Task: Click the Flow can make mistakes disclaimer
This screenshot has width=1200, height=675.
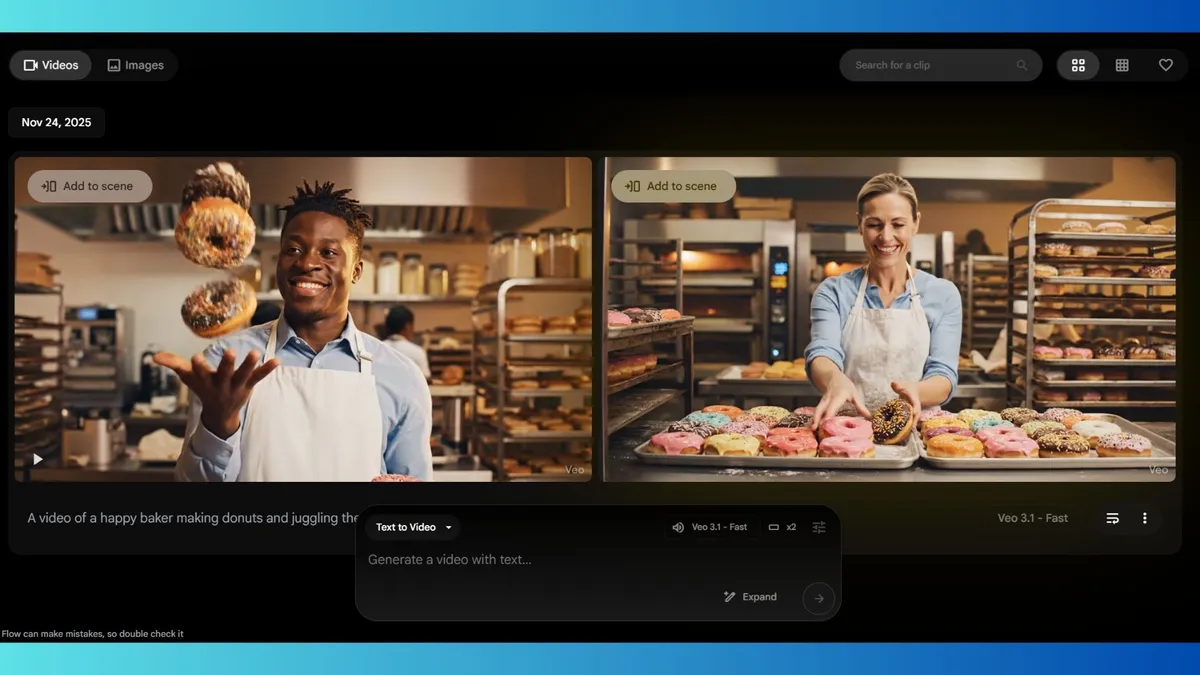Action: (93, 634)
